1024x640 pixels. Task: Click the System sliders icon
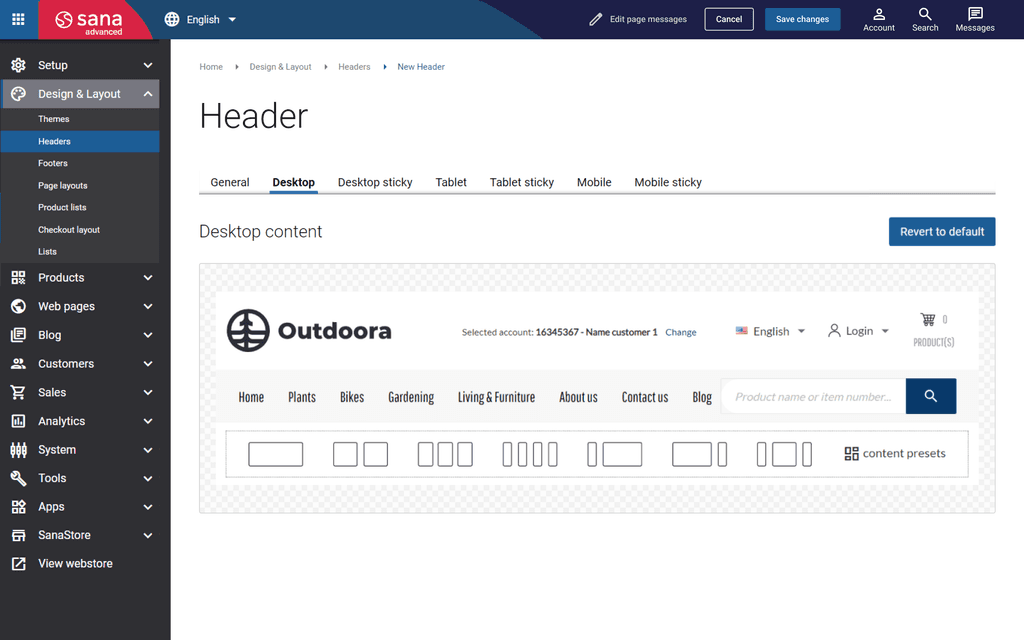(18, 450)
